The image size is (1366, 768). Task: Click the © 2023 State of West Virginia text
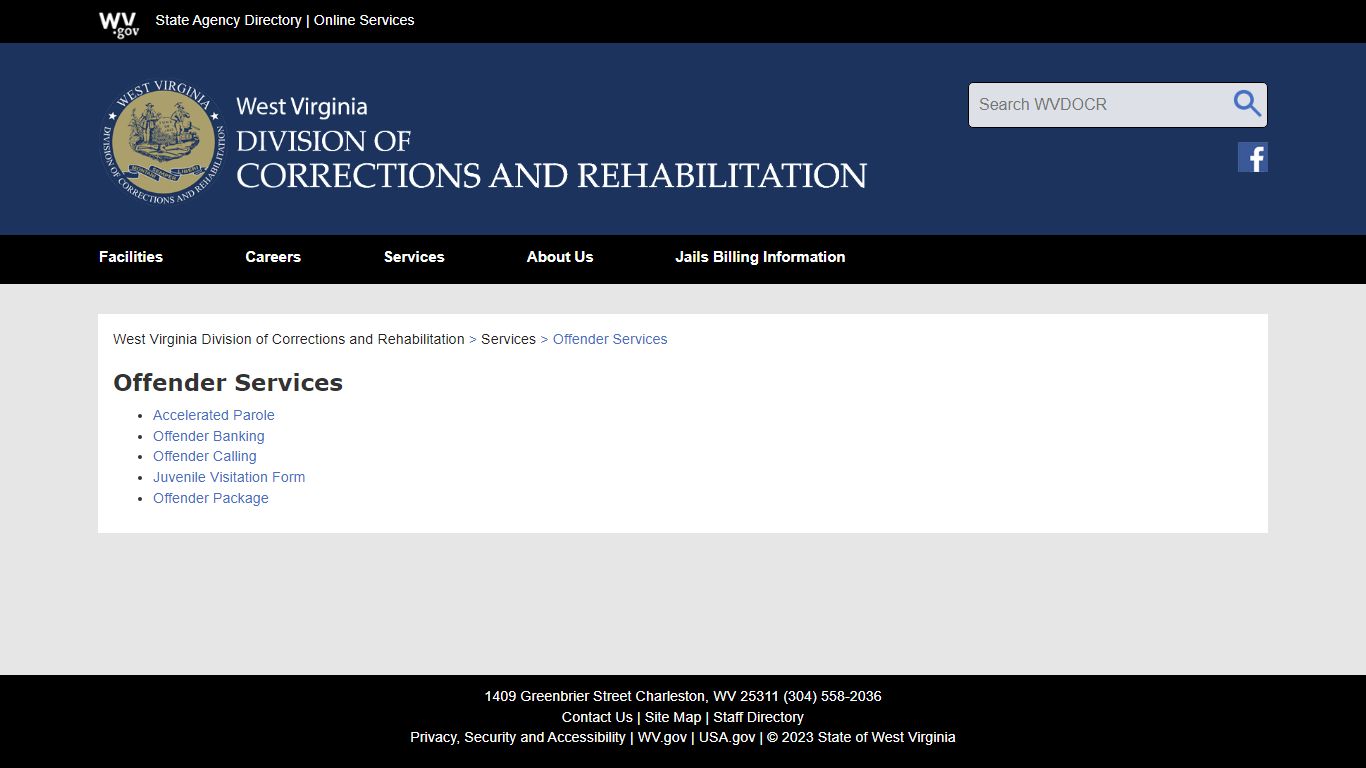861,737
